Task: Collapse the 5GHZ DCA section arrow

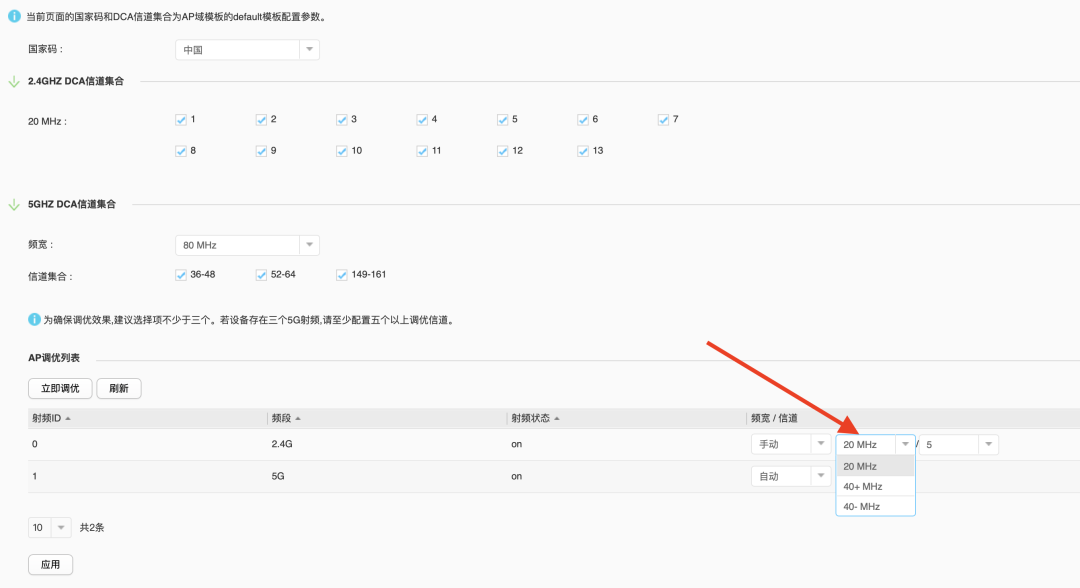Action: pos(14,205)
